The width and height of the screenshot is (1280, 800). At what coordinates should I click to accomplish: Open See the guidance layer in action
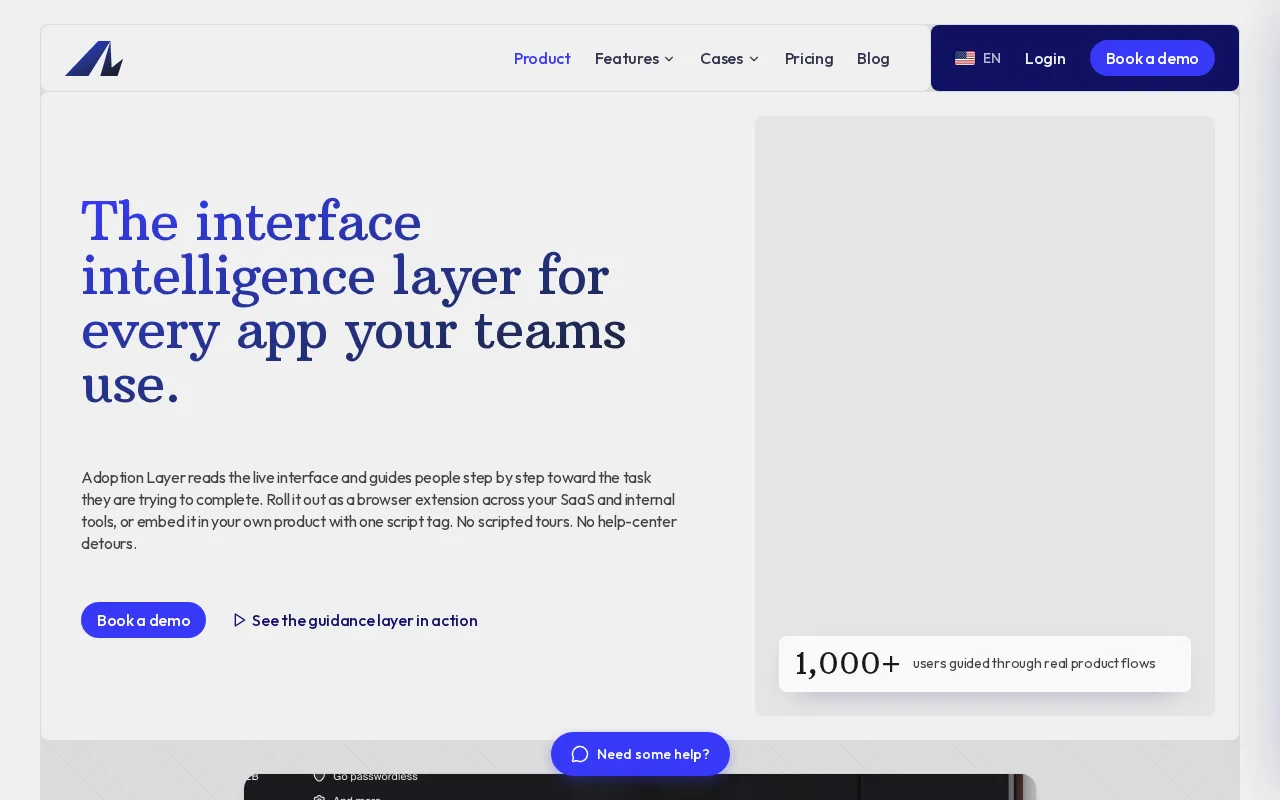pyautogui.click(x=355, y=620)
